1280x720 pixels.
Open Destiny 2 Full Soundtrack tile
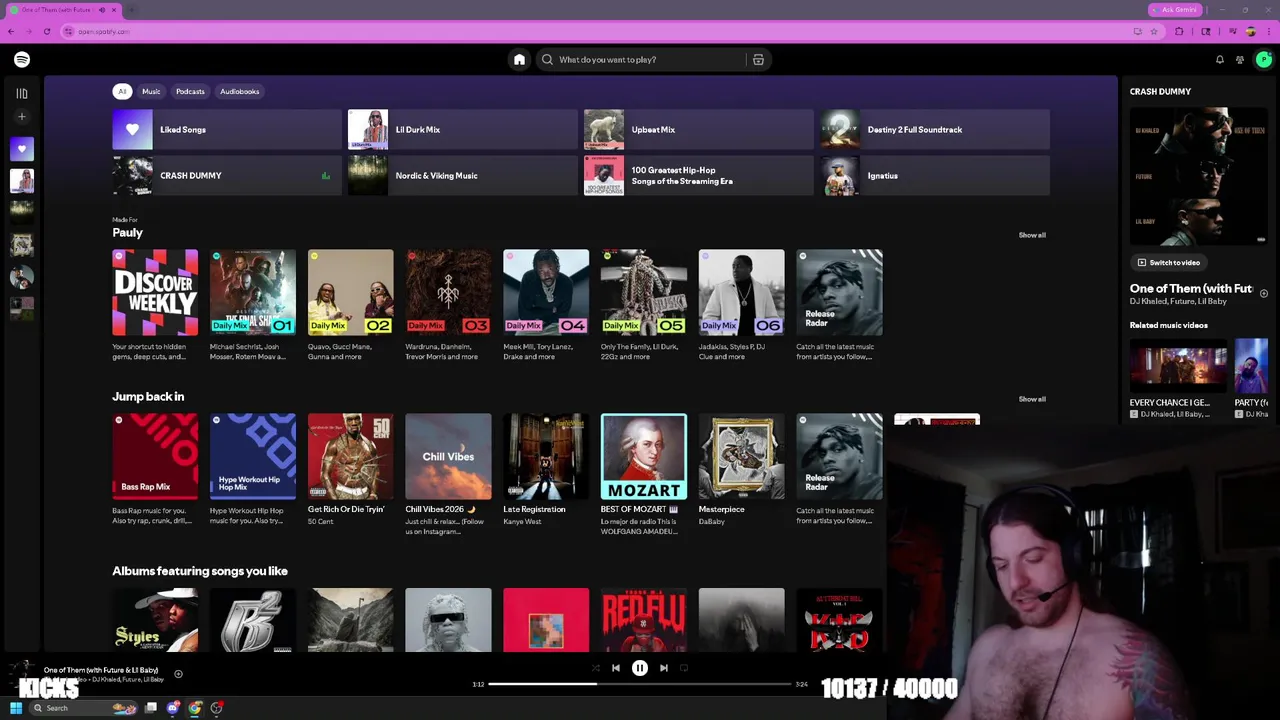(x=935, y=129)
